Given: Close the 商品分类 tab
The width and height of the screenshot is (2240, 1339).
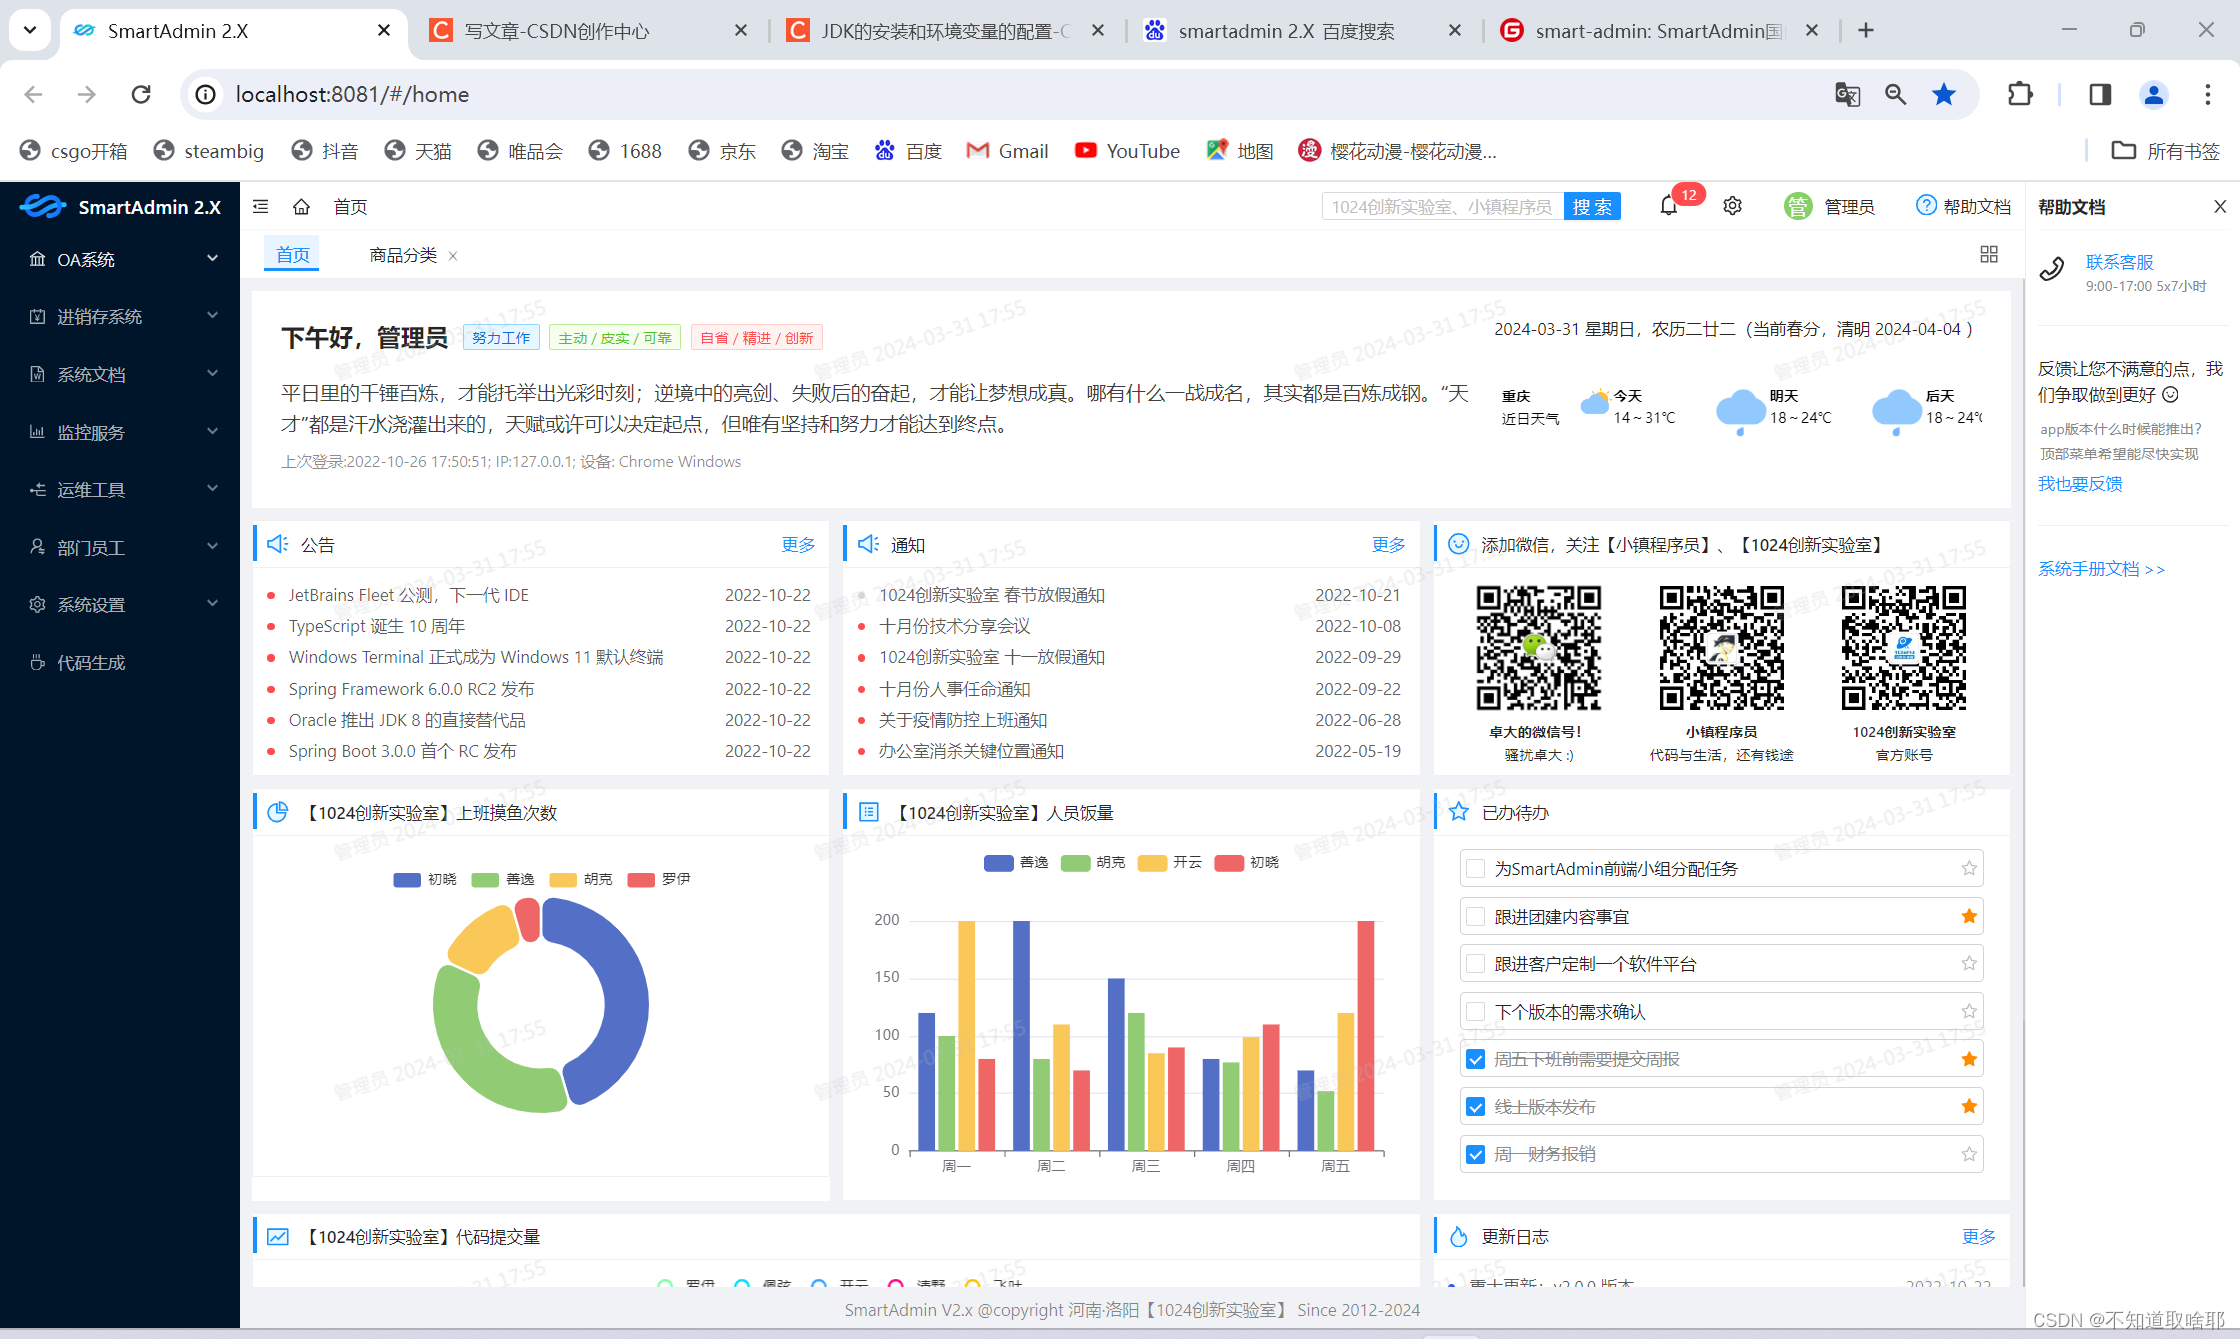Looking at the screenshot, I should click(x=453, y=256).
